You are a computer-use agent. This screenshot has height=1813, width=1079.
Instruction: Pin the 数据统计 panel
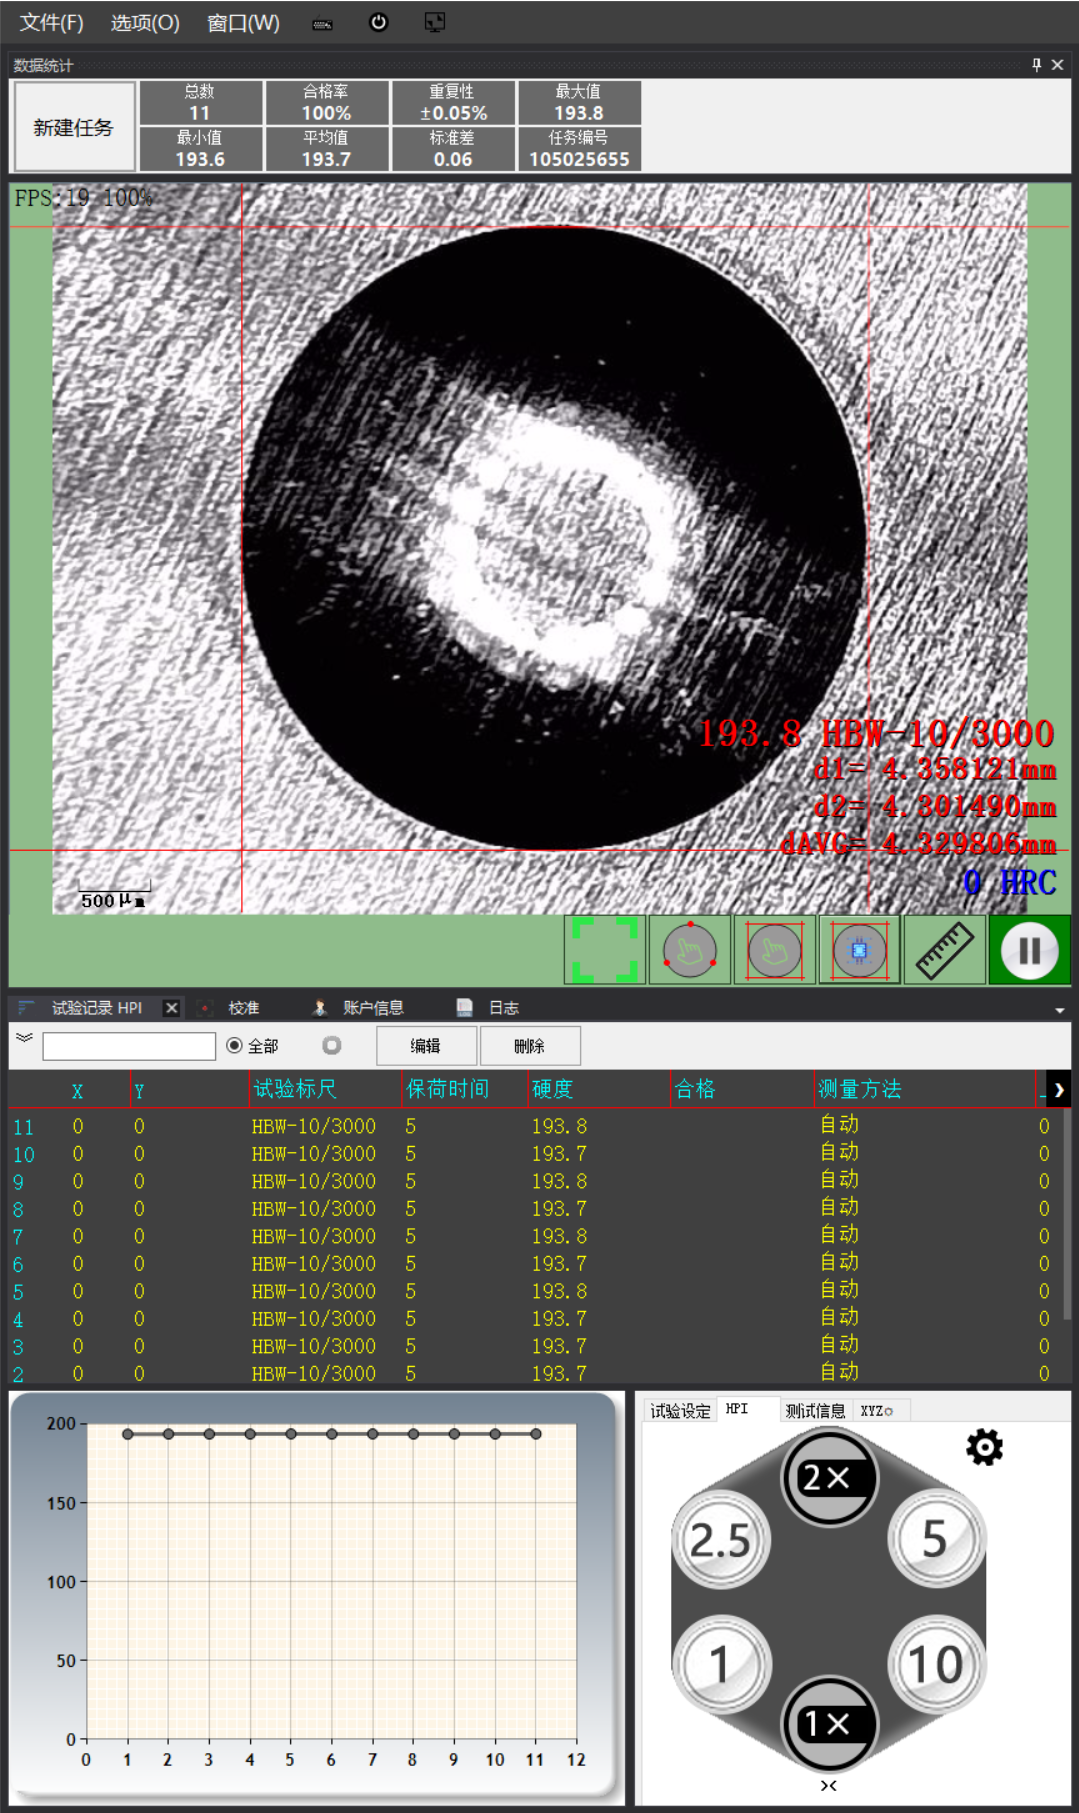pos(1037,65)
